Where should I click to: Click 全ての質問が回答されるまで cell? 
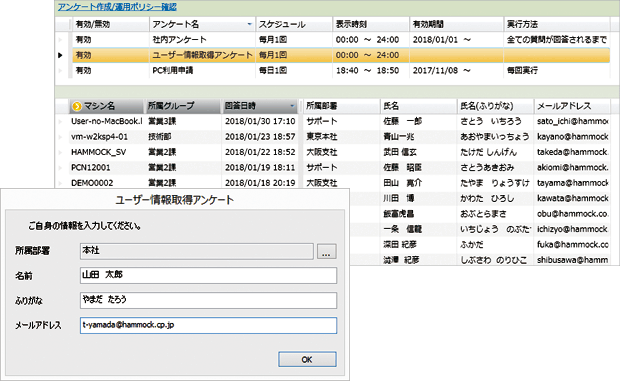(557, 40)
